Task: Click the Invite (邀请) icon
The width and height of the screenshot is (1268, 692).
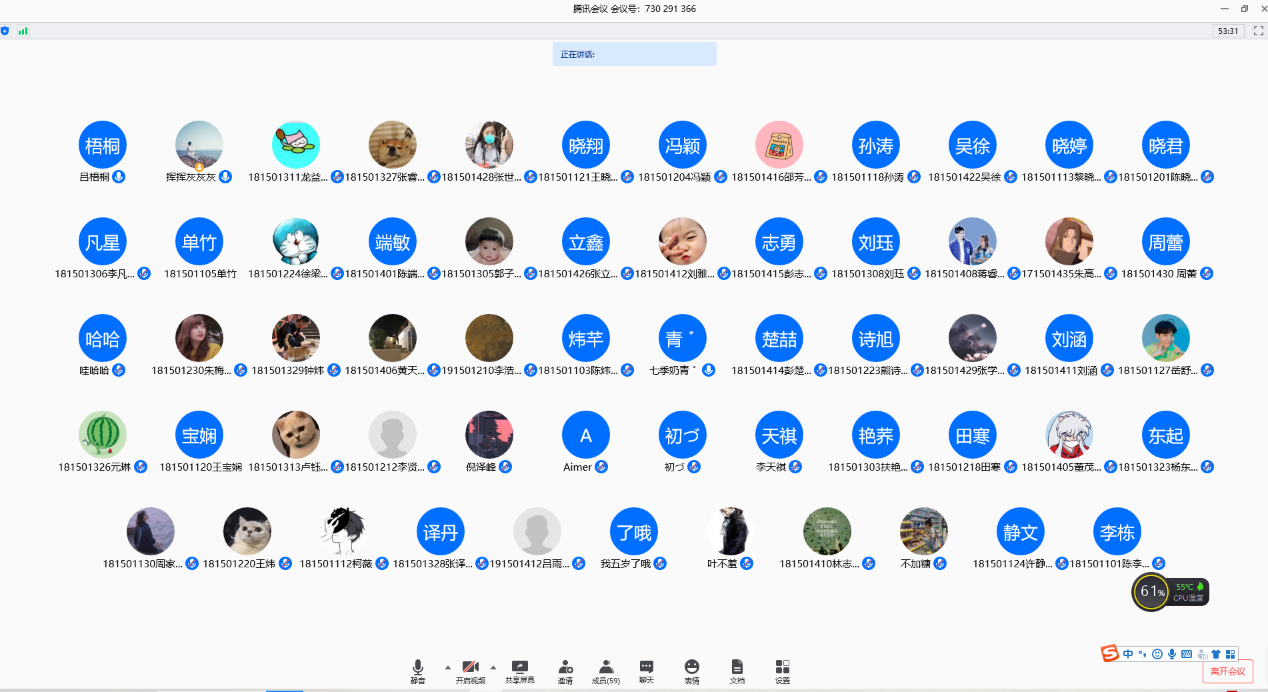Action: (x=565, y=670)
